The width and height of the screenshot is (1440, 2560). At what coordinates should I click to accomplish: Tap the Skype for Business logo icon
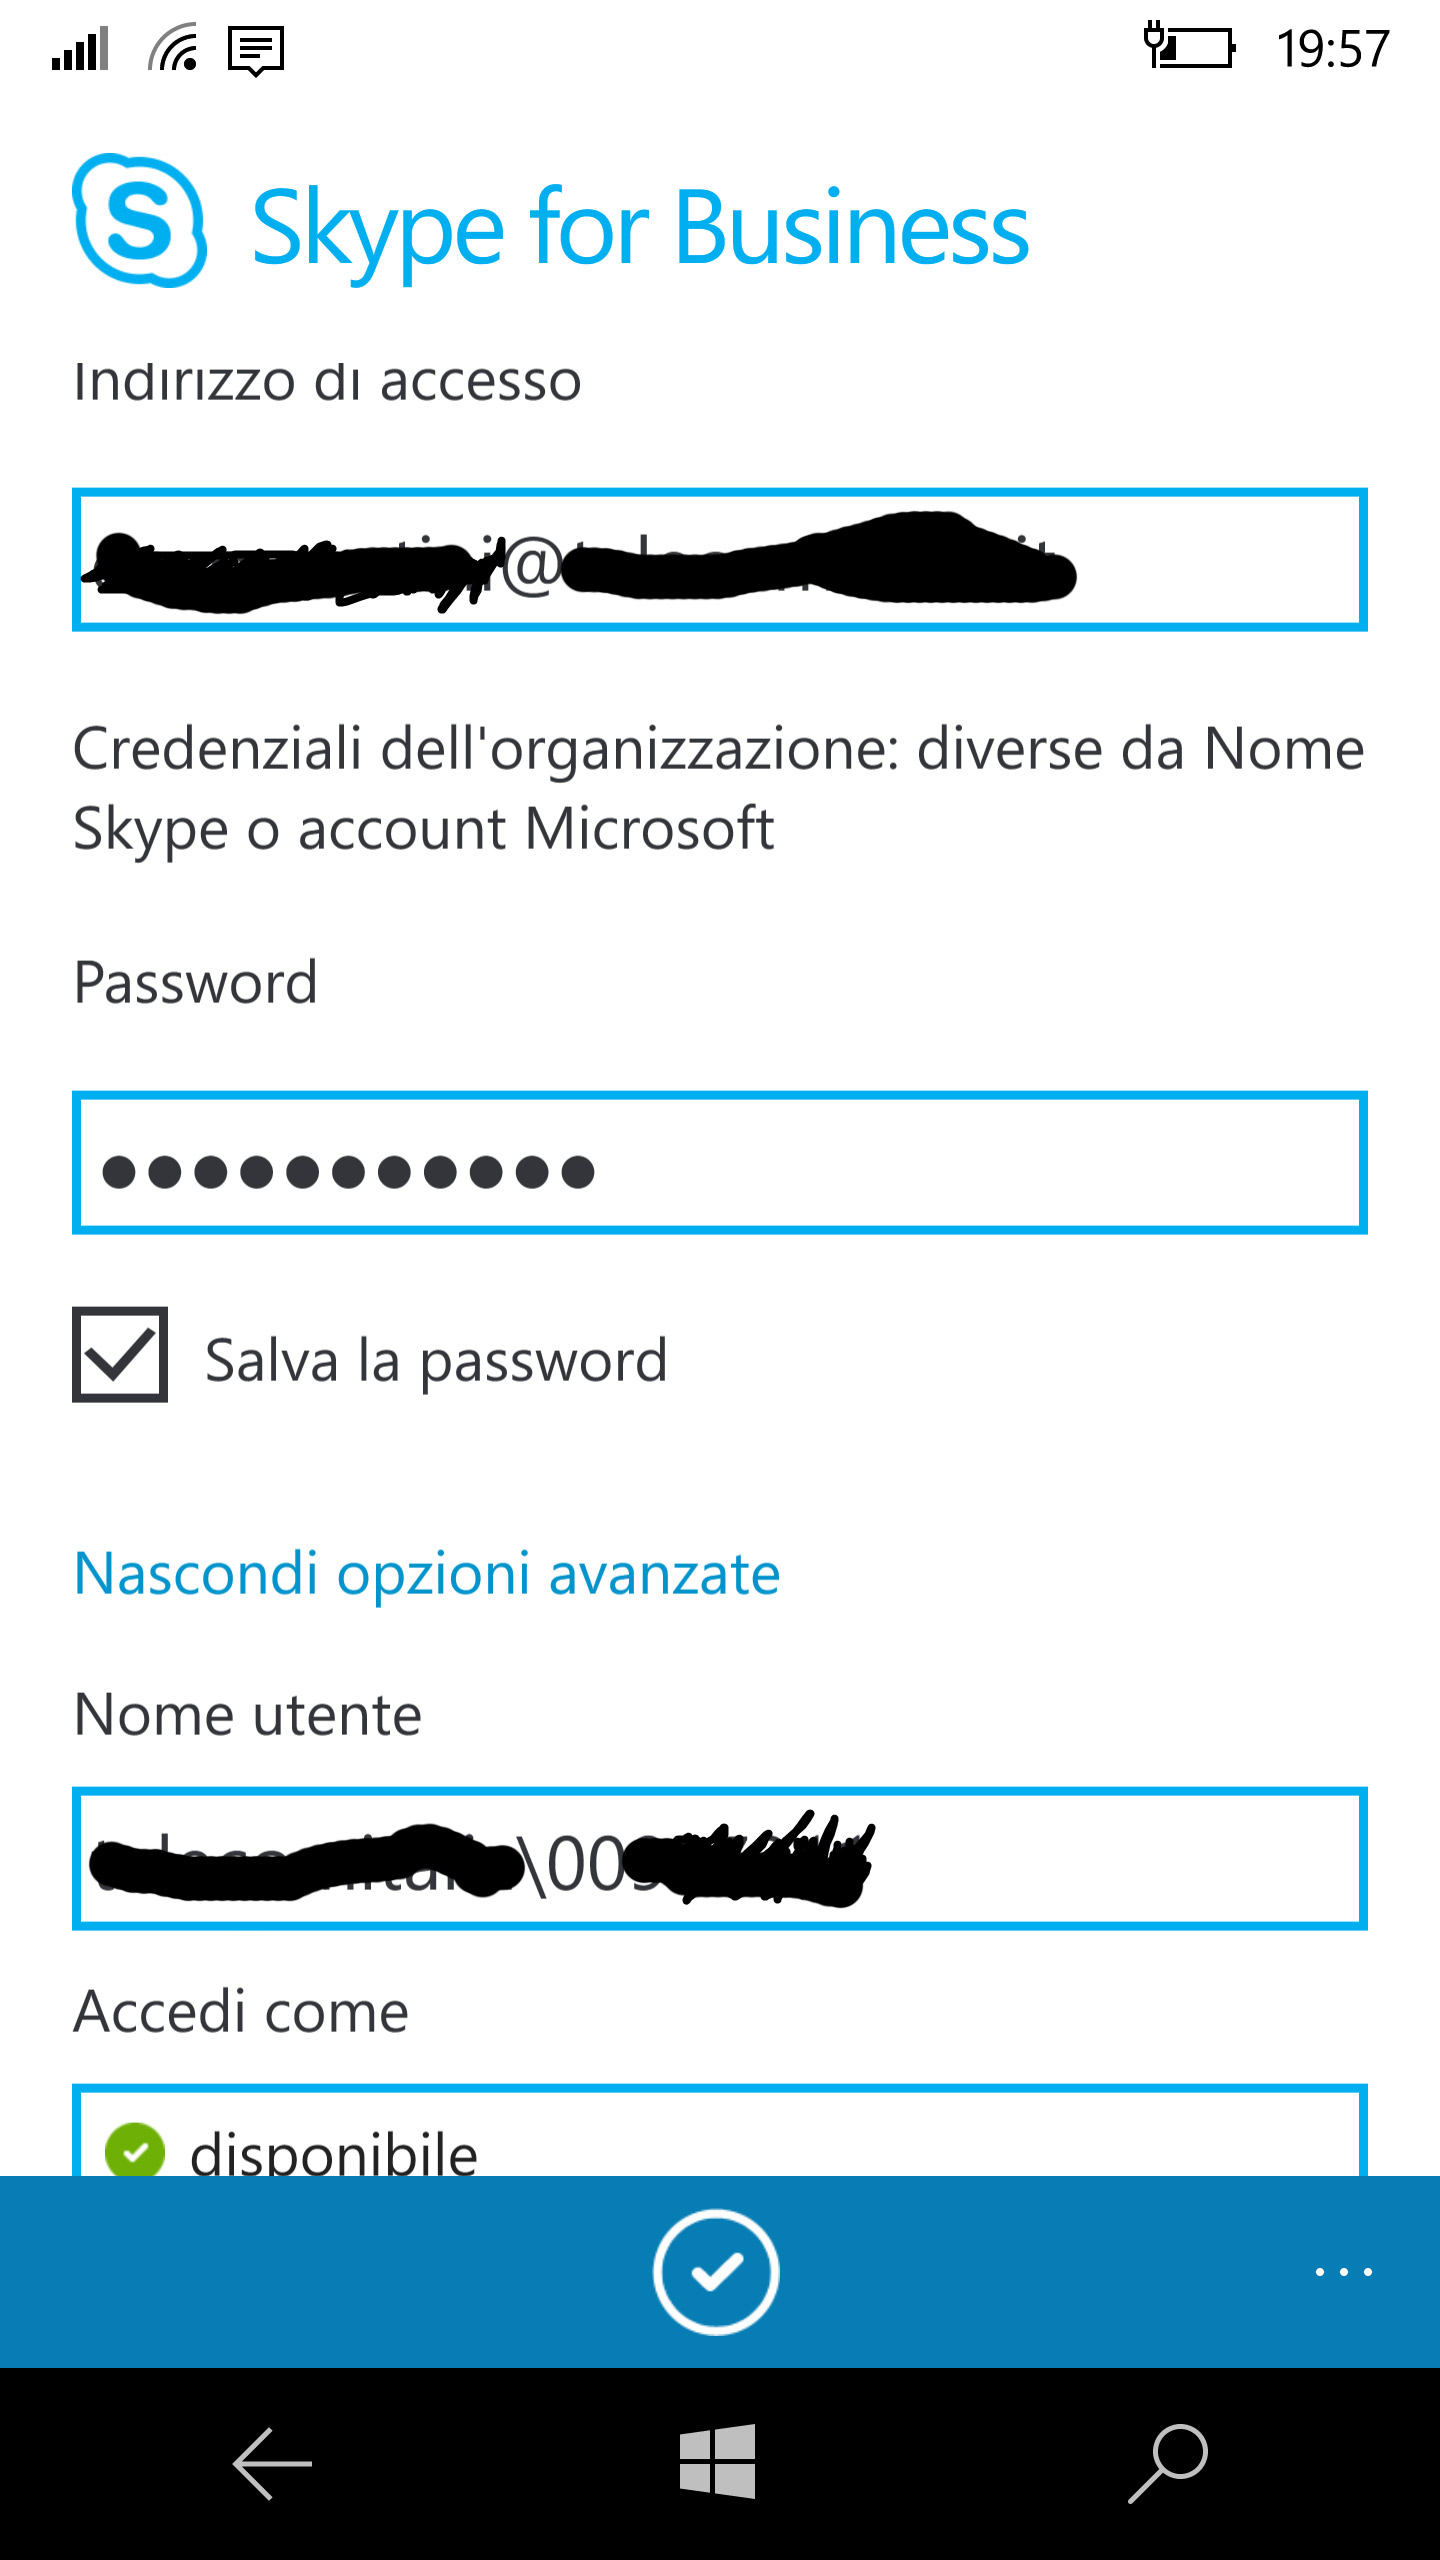pos(140,221)
